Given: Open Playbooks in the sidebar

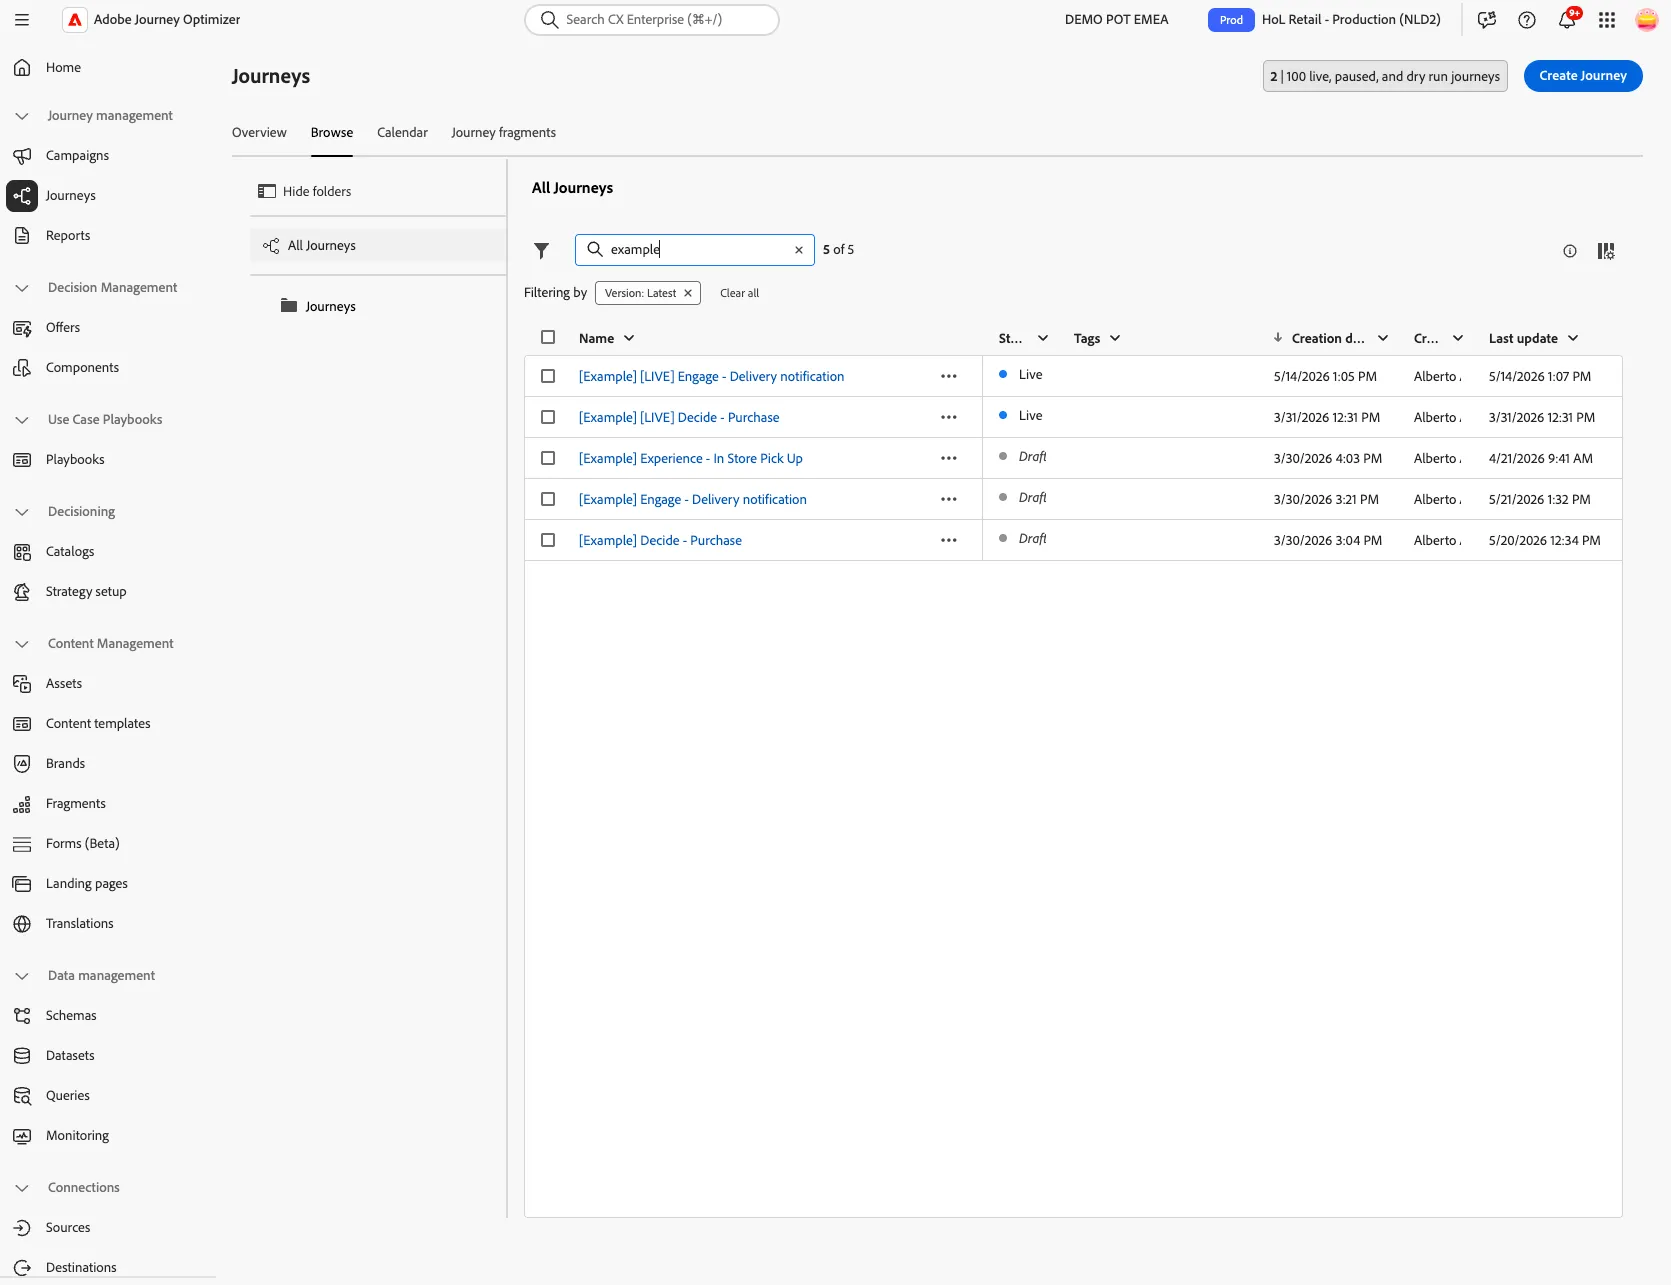Looking at the screenshot, I should click(75, 460).
